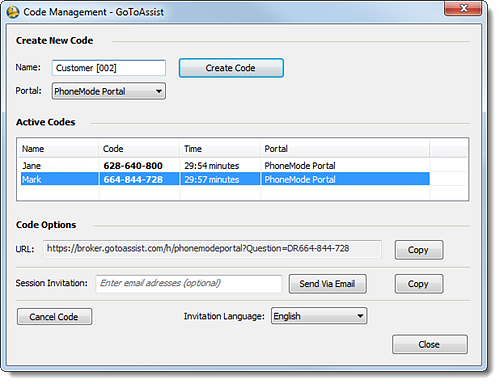Image resolution: width=500 pixels, height=384 pixels.
Task: Click the Create Code button
Action: pos(231,68)
